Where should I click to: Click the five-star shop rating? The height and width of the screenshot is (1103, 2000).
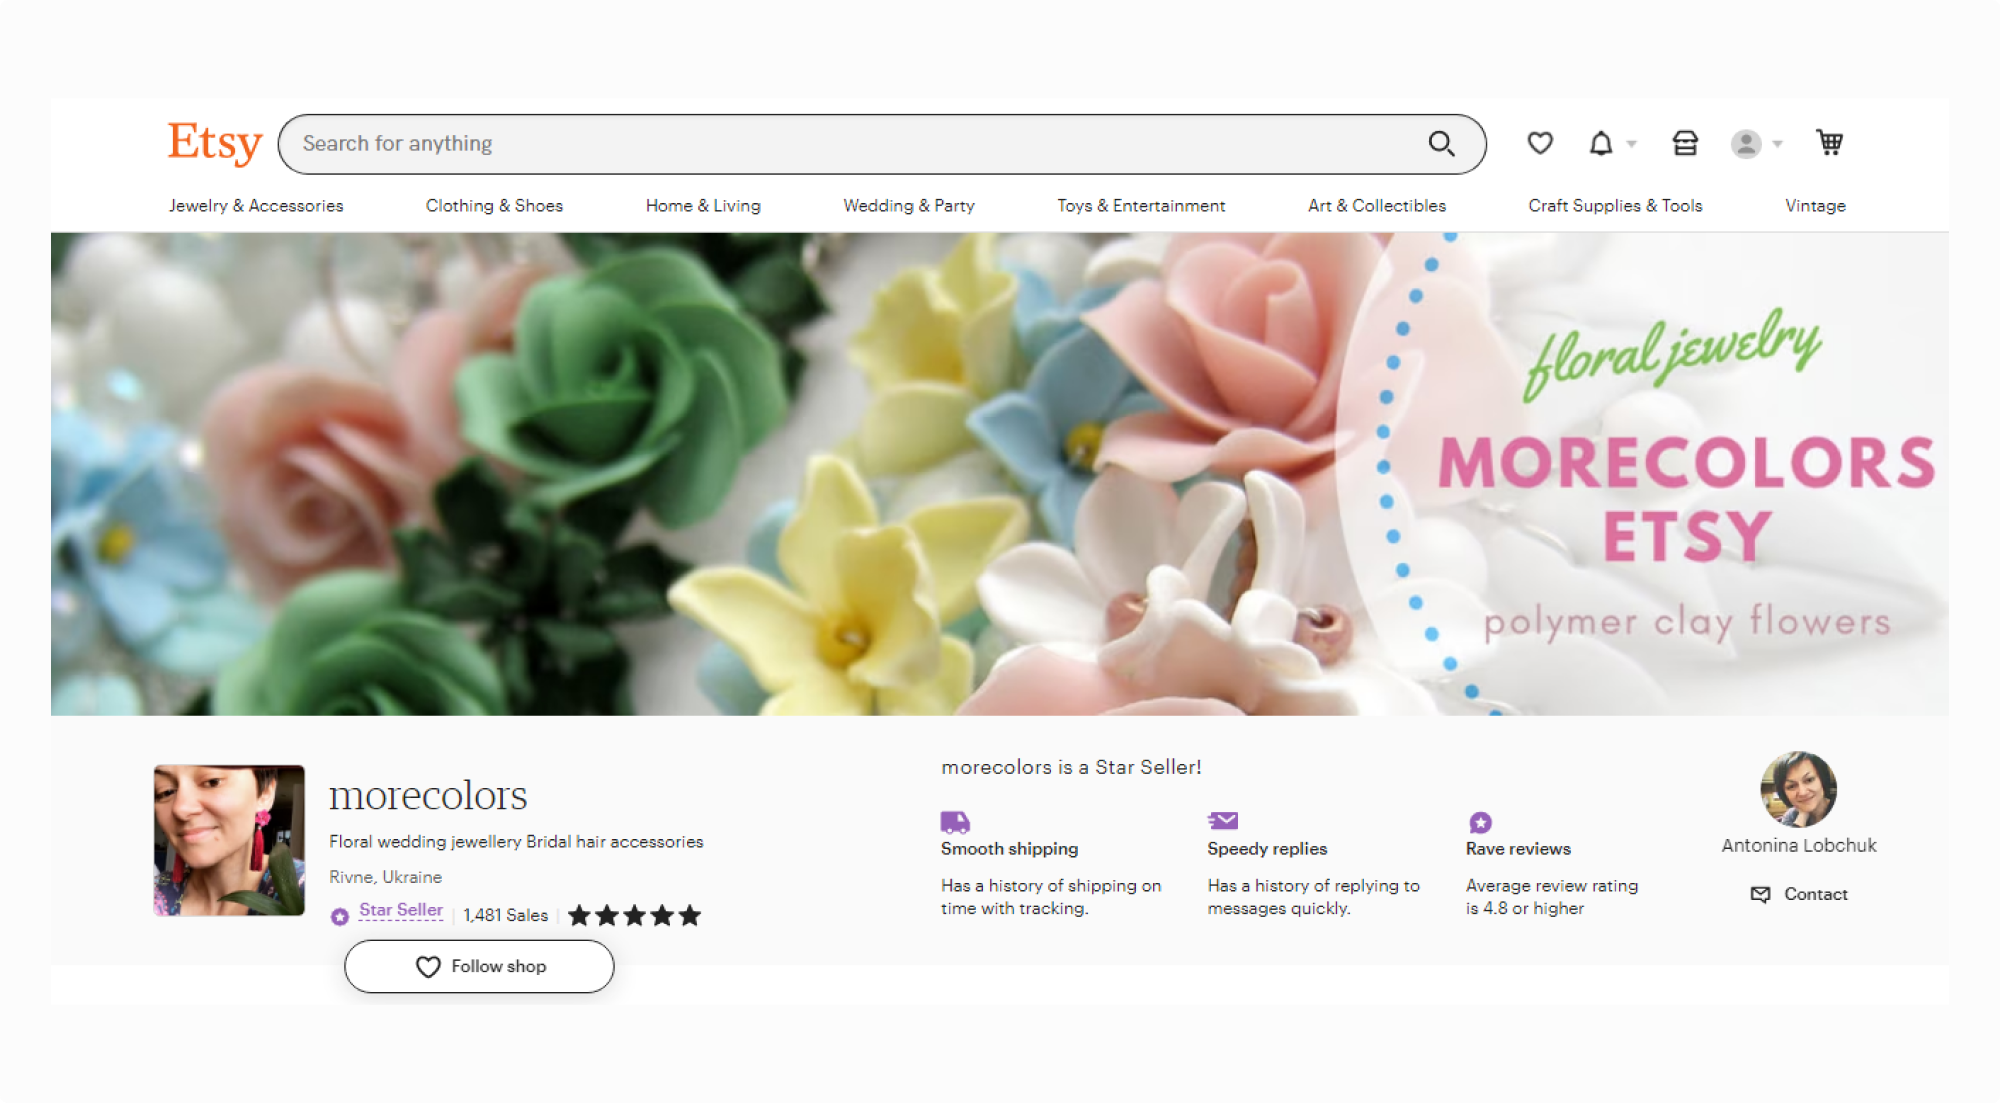(634, 915)
